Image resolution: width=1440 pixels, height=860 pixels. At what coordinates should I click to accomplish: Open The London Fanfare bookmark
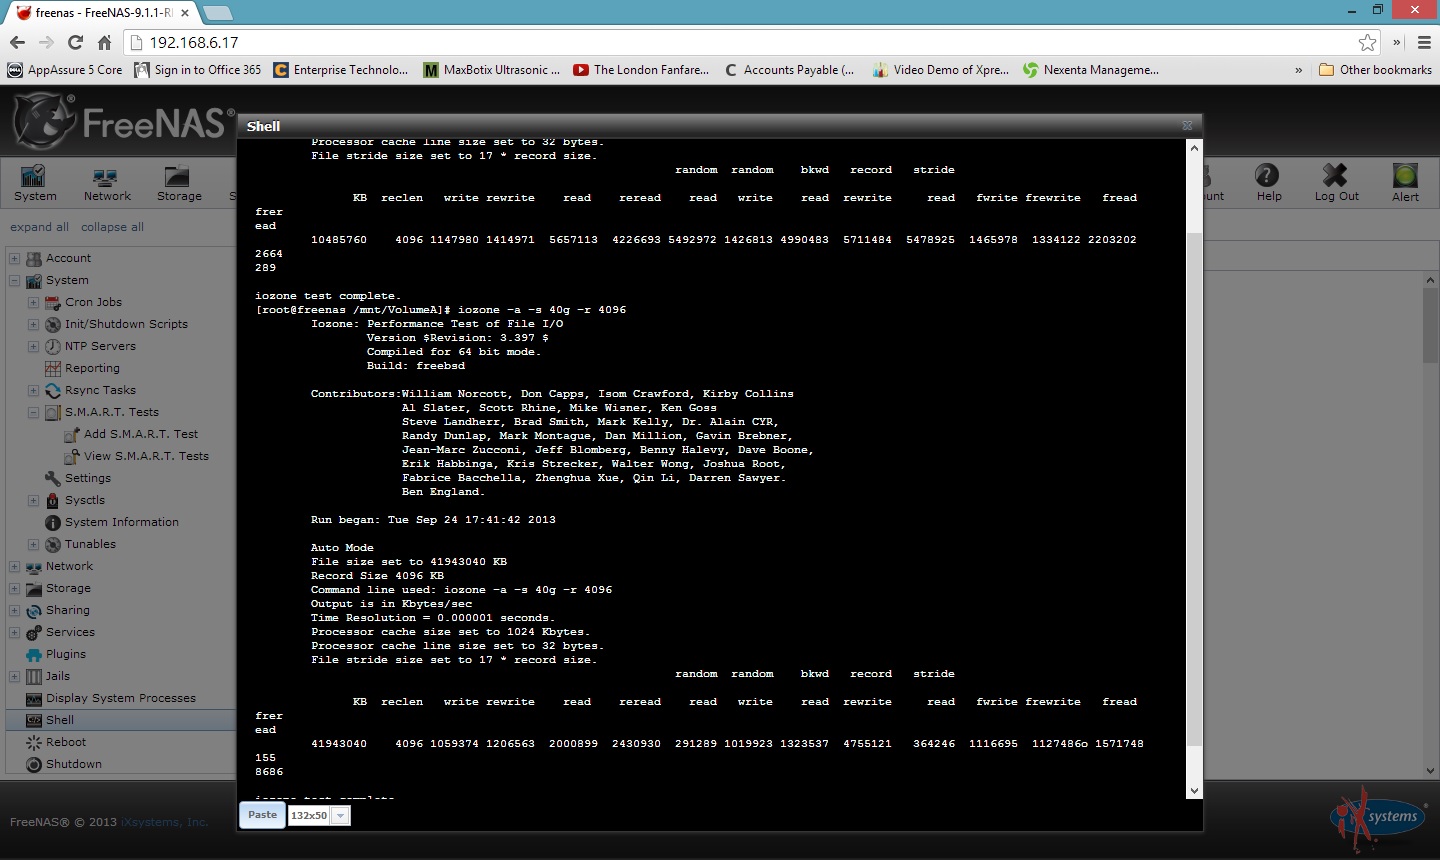[641, 70]
